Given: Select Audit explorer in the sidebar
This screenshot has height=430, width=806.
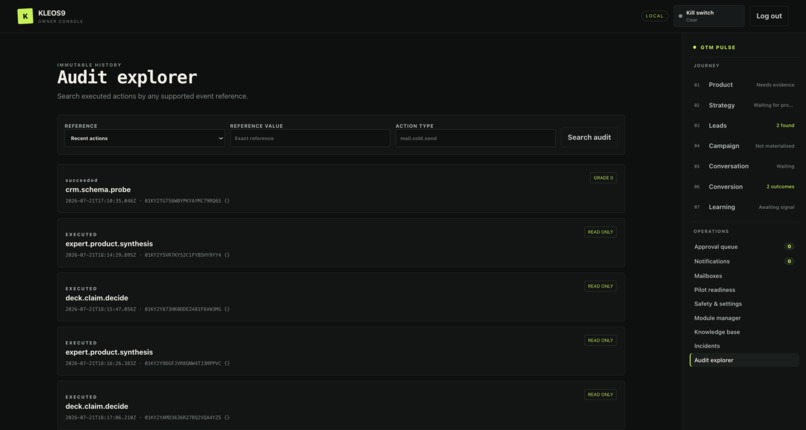Looking at the screenshot, I should coord(744,360).
